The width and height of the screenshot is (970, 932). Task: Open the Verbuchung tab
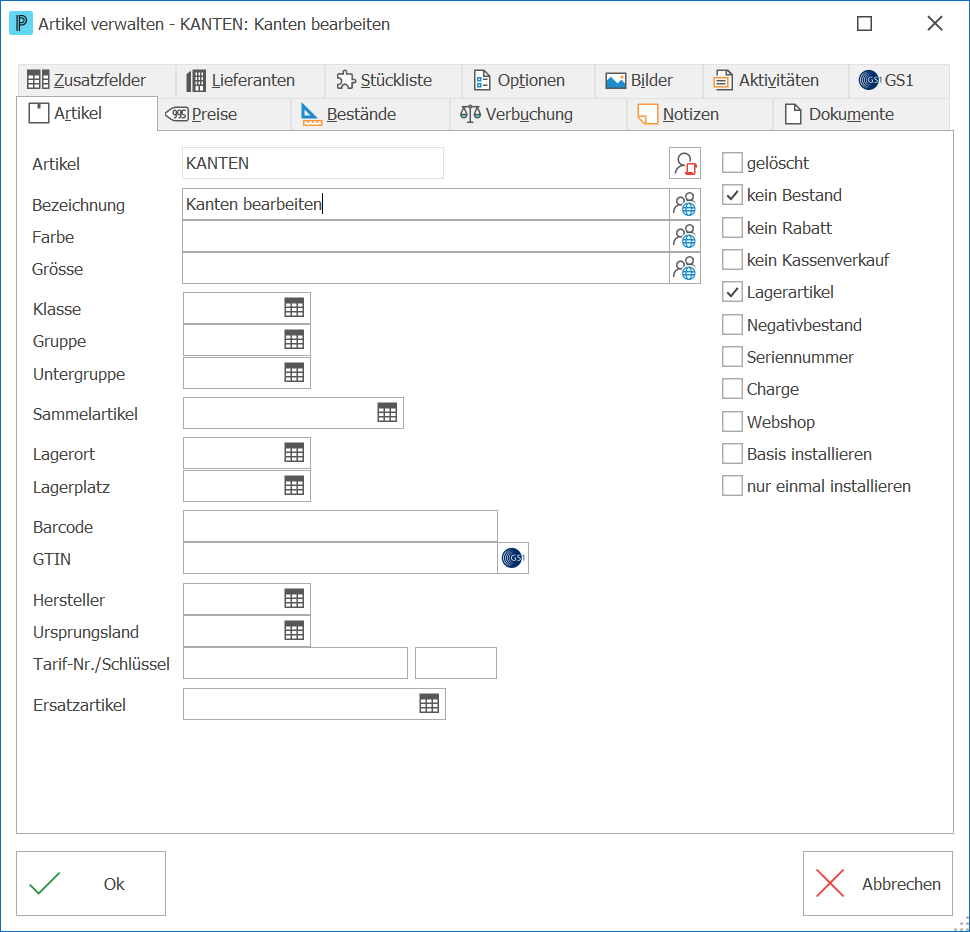(539, 114)
